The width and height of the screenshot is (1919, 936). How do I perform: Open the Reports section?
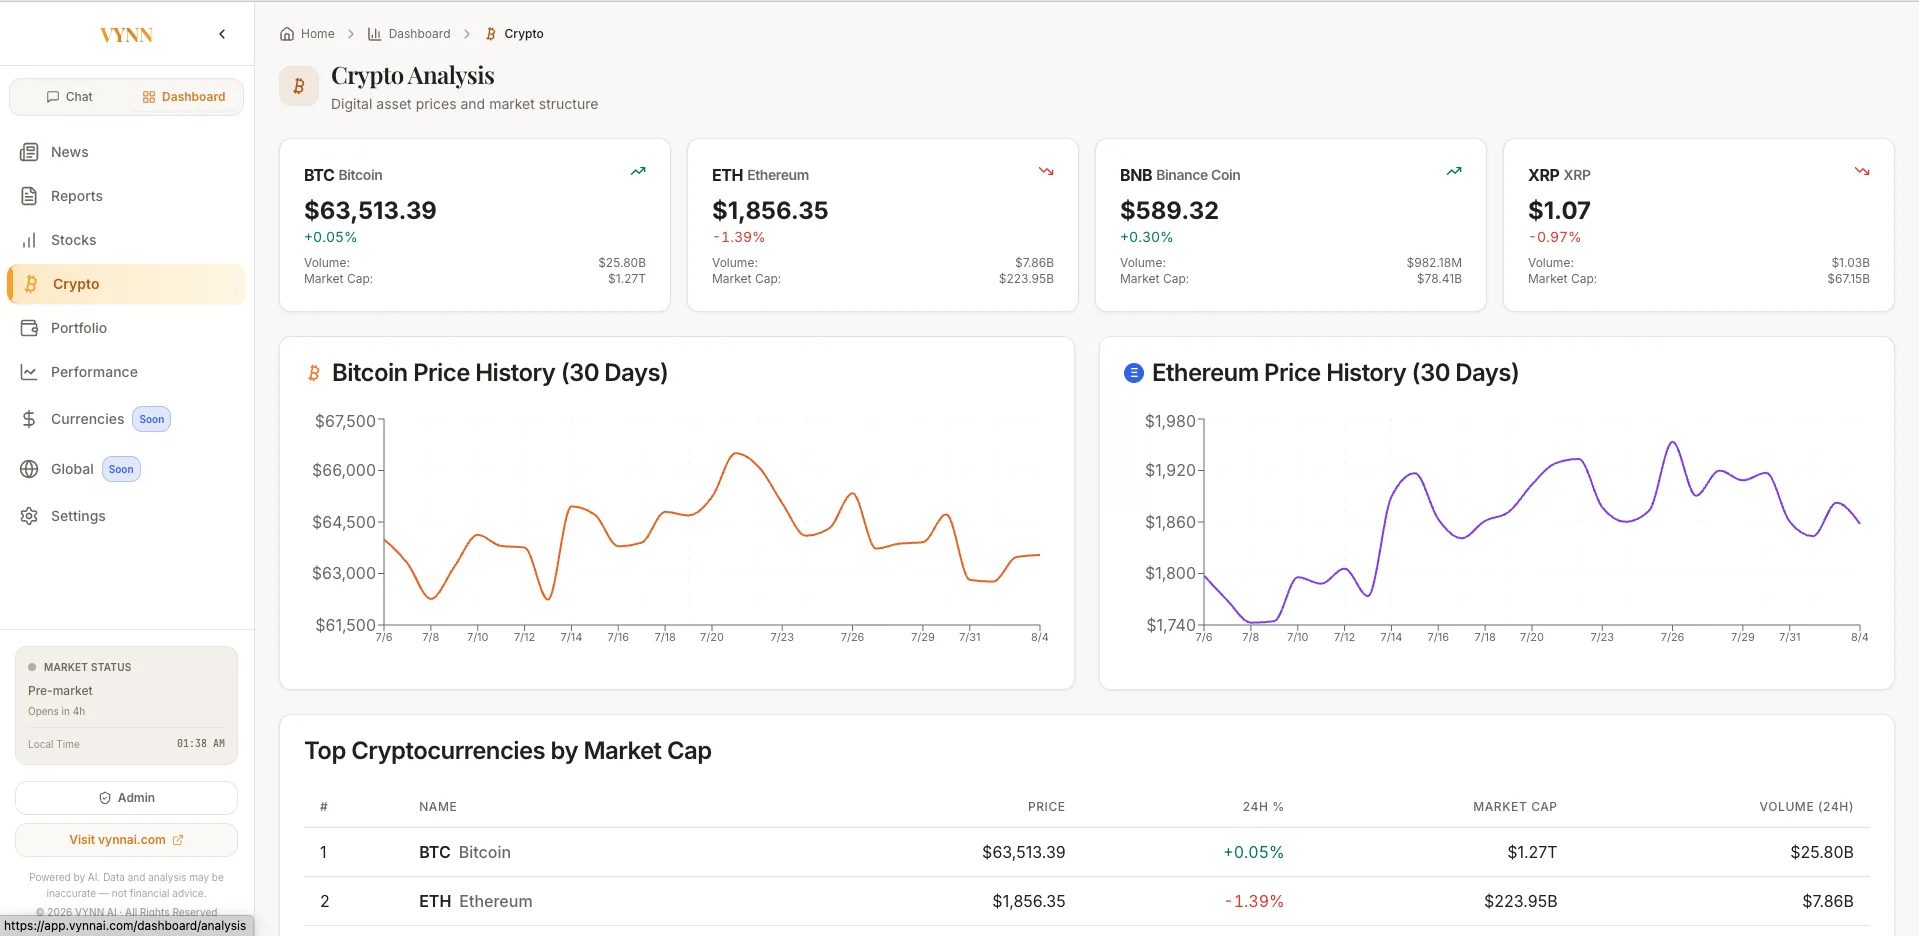pyautogui.click(x=126, y=196)
